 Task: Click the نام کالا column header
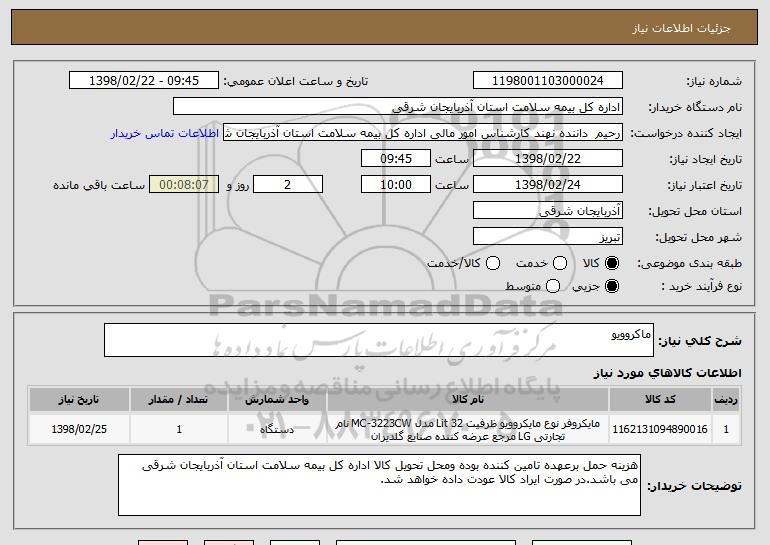[468, 400]
